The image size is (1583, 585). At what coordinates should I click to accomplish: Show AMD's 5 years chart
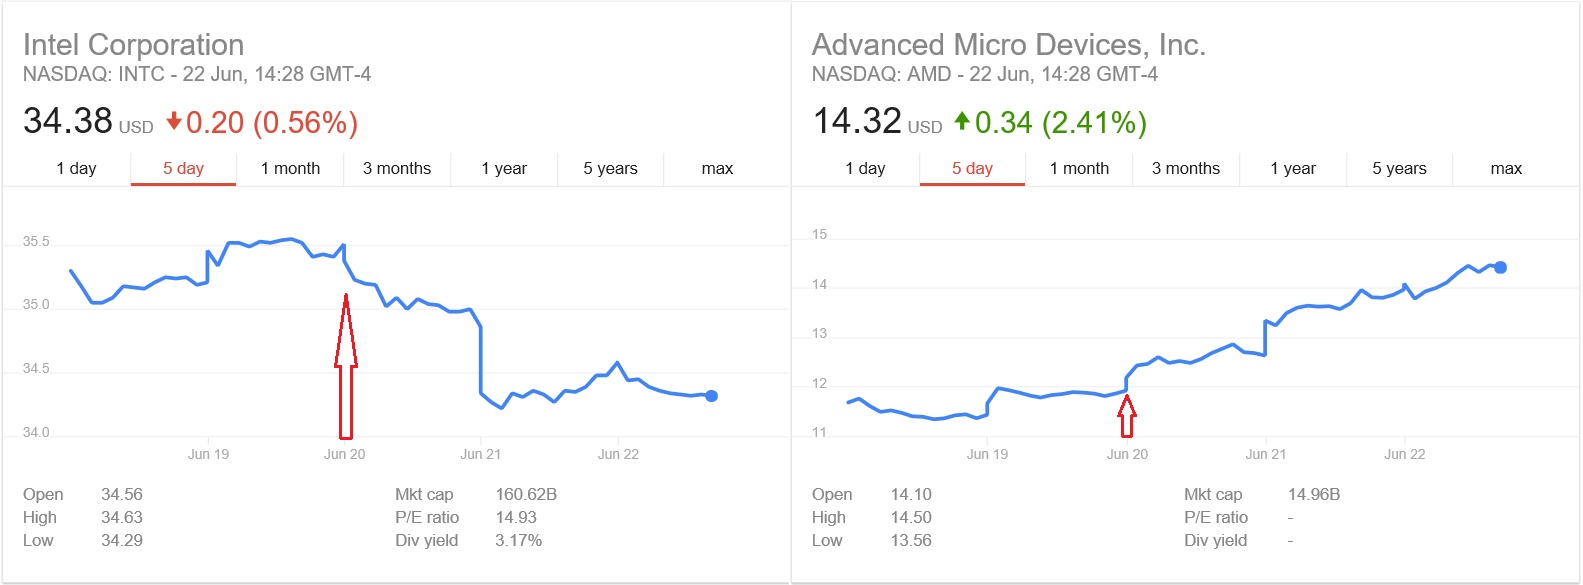(x=1399, y=168)
